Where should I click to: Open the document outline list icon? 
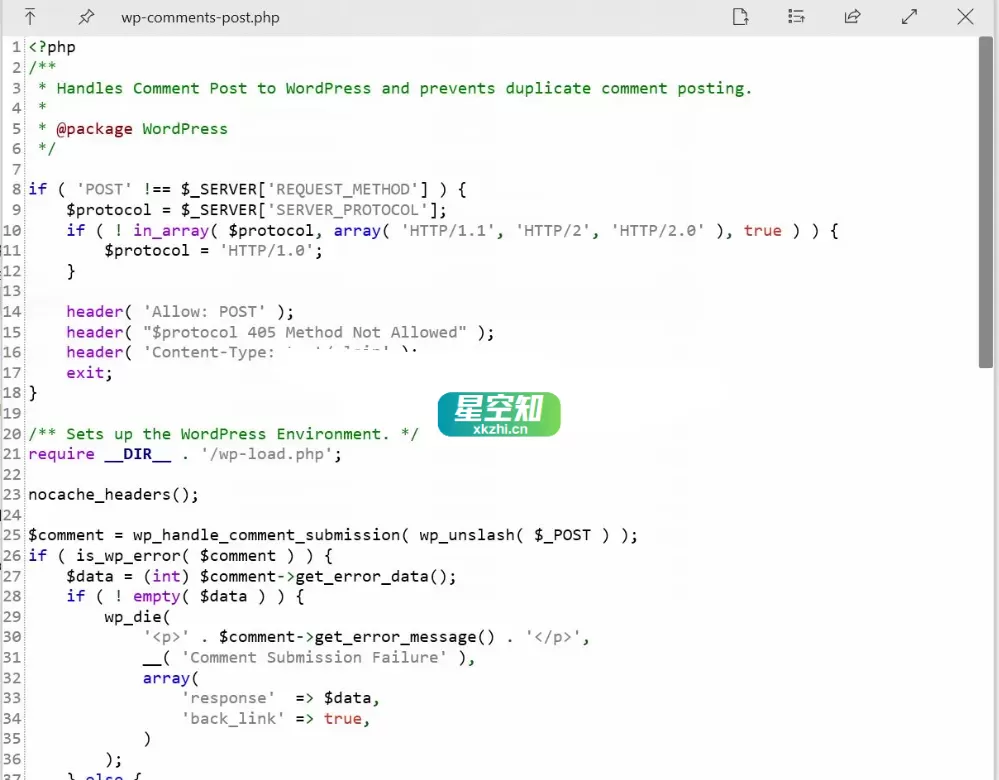[x=796, y=17]
